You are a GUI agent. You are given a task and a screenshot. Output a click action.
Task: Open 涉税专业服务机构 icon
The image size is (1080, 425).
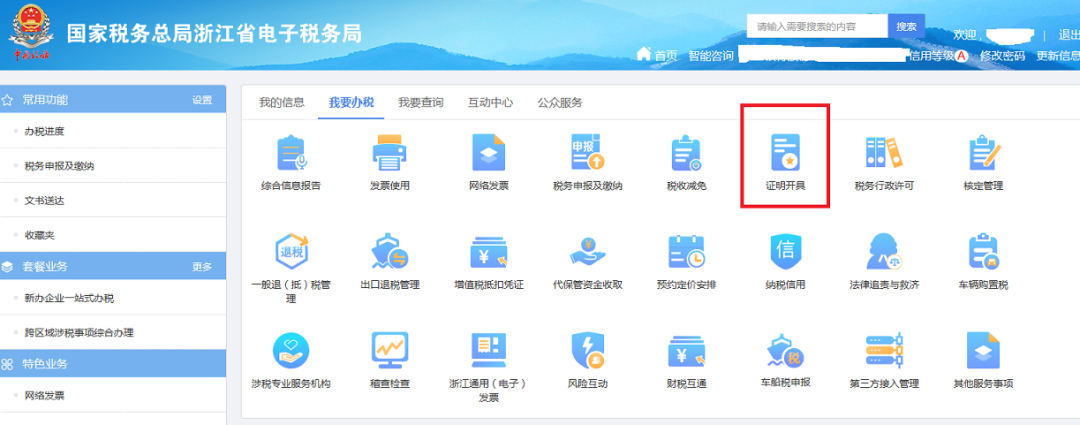[291, 350]
